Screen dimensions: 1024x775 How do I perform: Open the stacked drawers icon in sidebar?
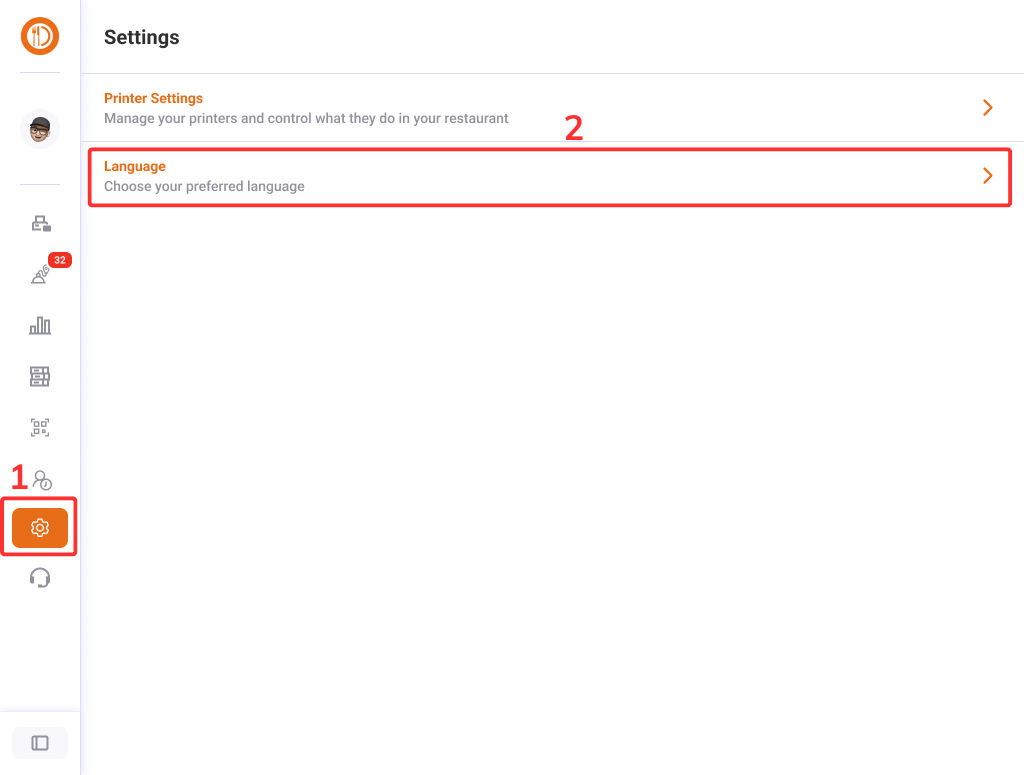[x=40, y=377]
